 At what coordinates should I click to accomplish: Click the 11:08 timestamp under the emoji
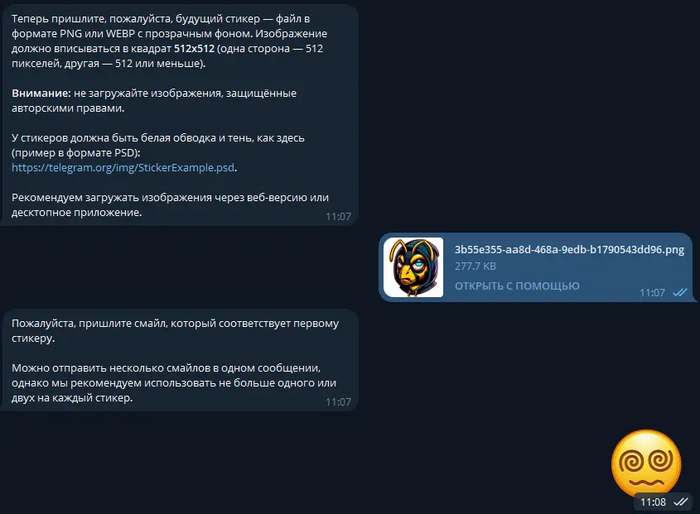click(653, 502)
